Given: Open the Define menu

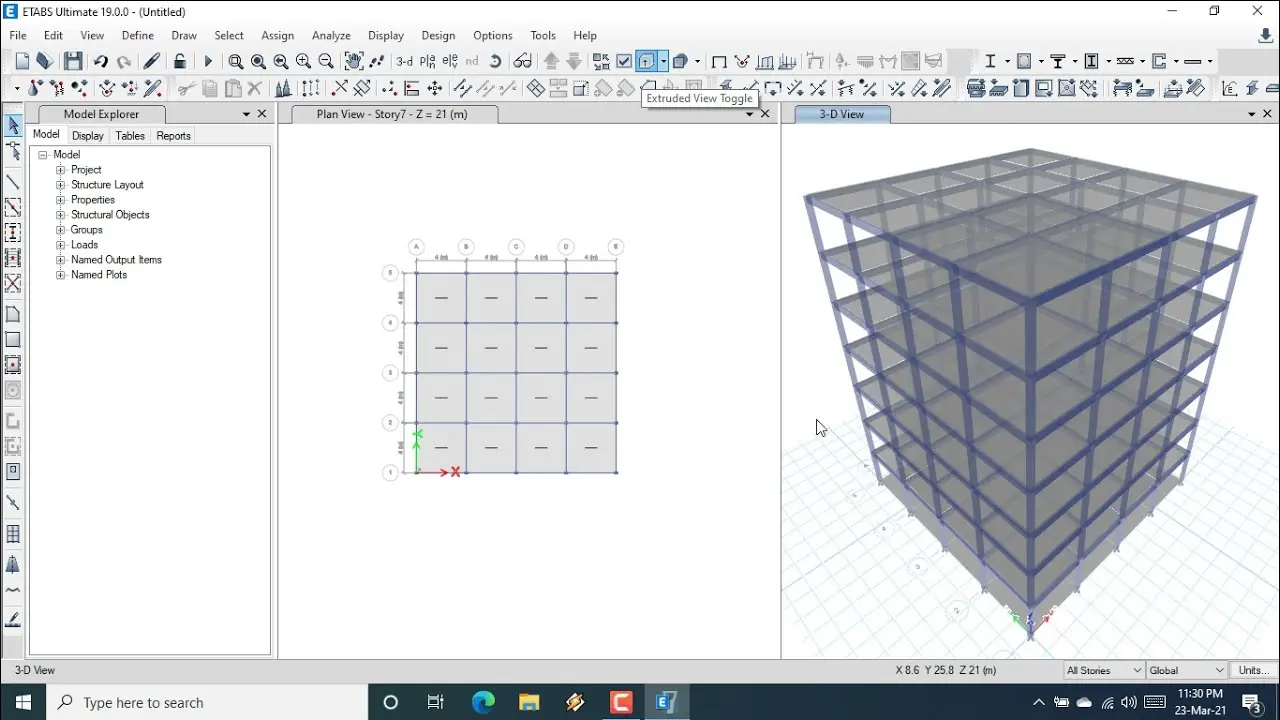Looking at the screenshot, I should (138, 35).
